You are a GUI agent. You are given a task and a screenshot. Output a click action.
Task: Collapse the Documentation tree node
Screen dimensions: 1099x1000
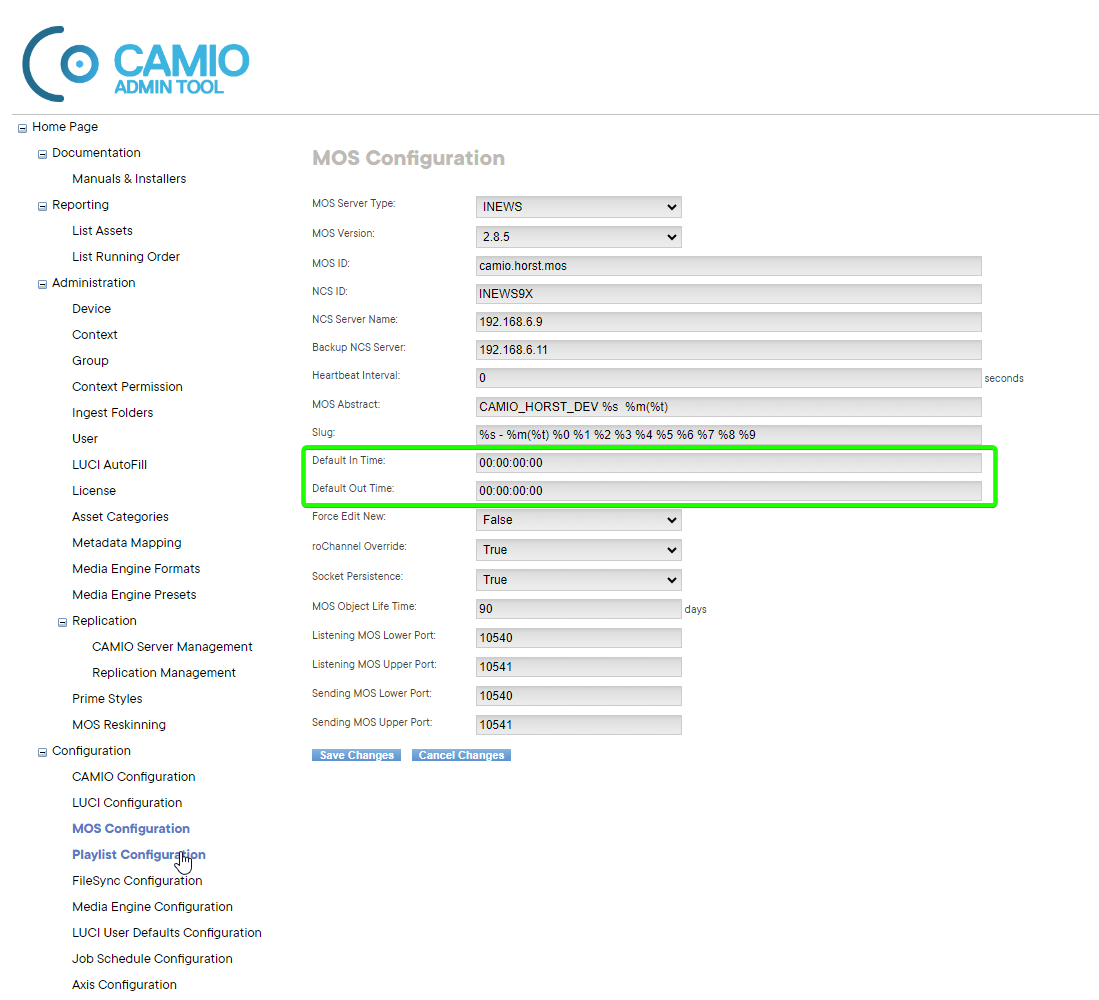[x=42, y=154]
